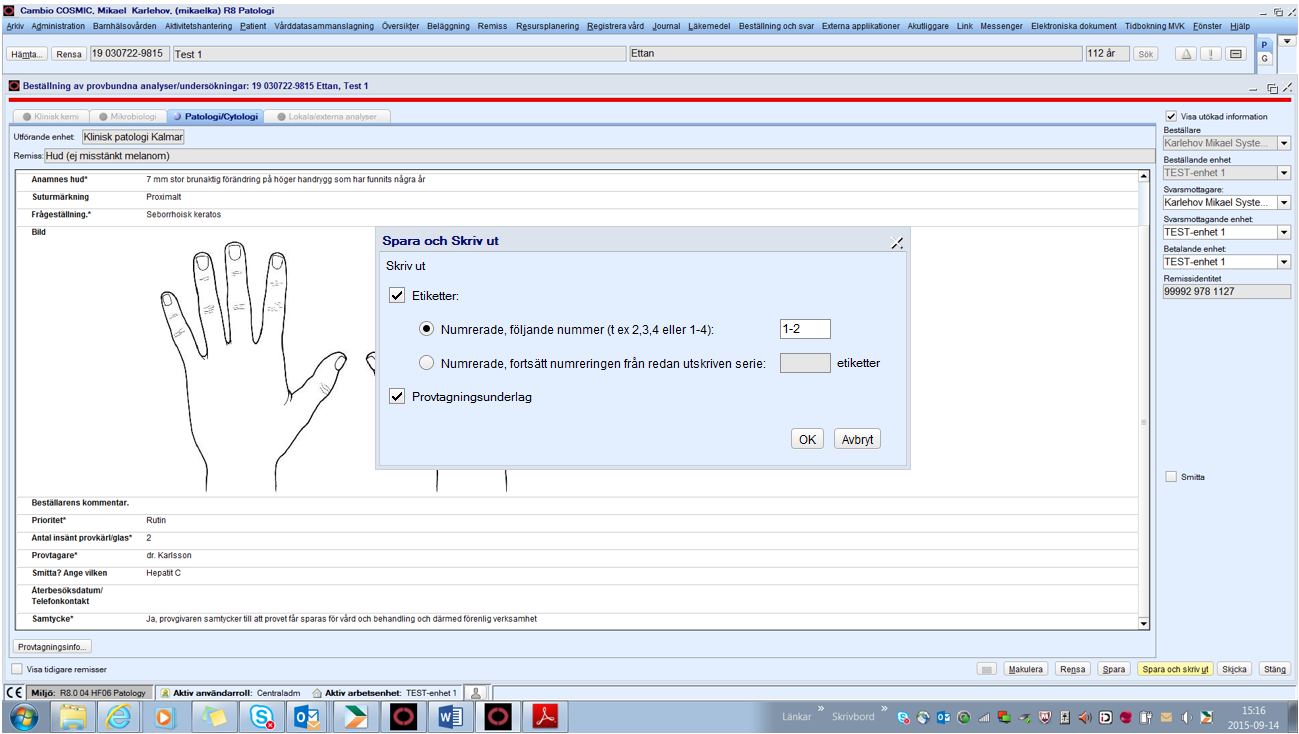Screen dimensions: 1299x734
Task: Open the Beställare dropdown
Action: tap(1284, 143)
